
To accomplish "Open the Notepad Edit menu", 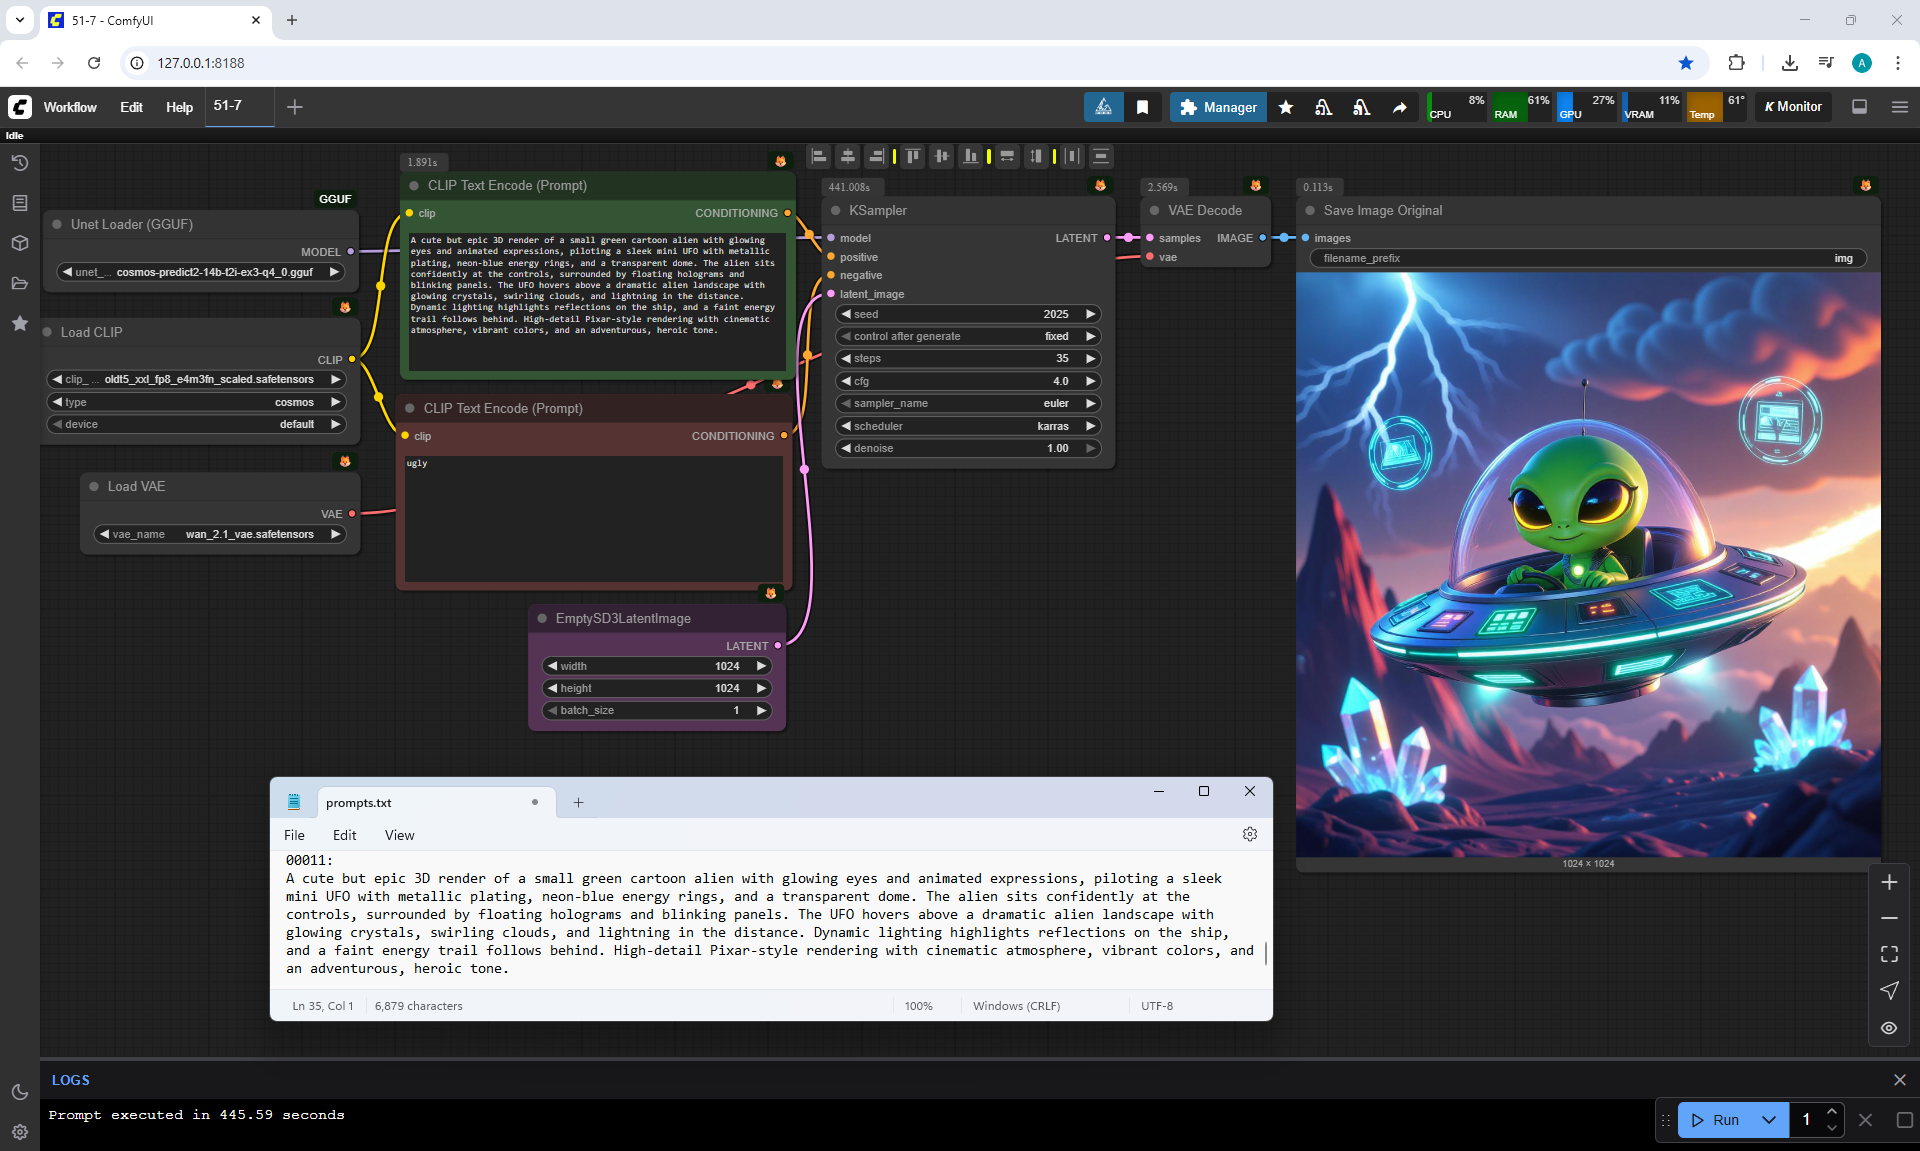I will pos(344,835).
